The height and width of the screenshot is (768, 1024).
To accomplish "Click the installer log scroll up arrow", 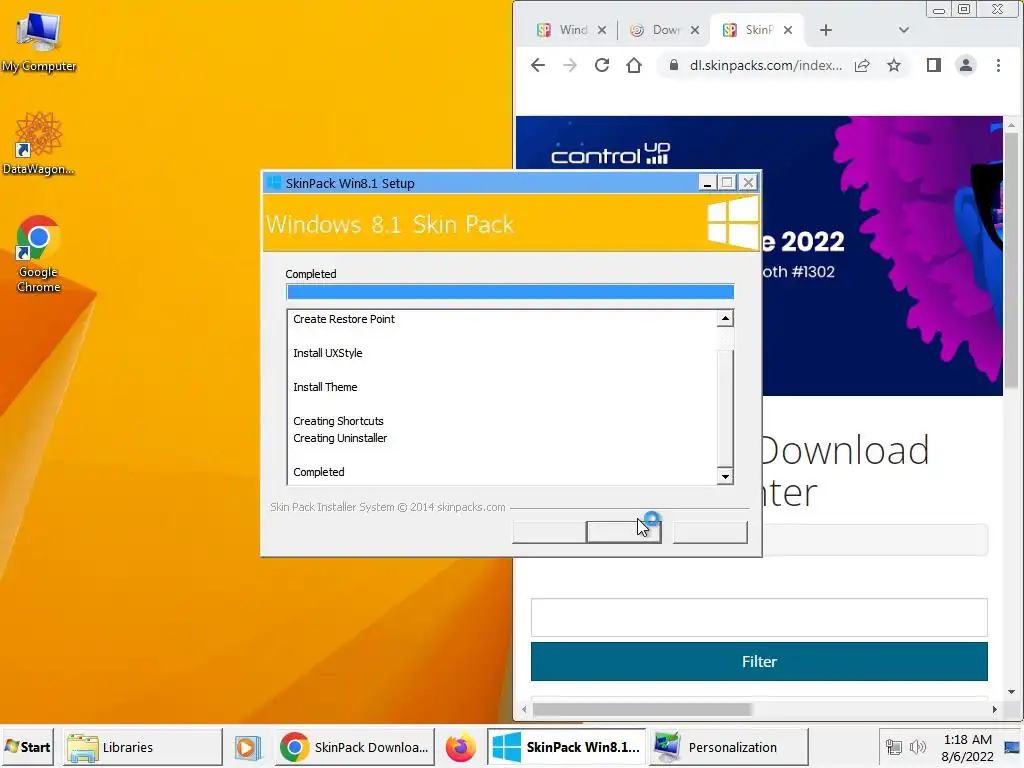I will pos(725,318).
